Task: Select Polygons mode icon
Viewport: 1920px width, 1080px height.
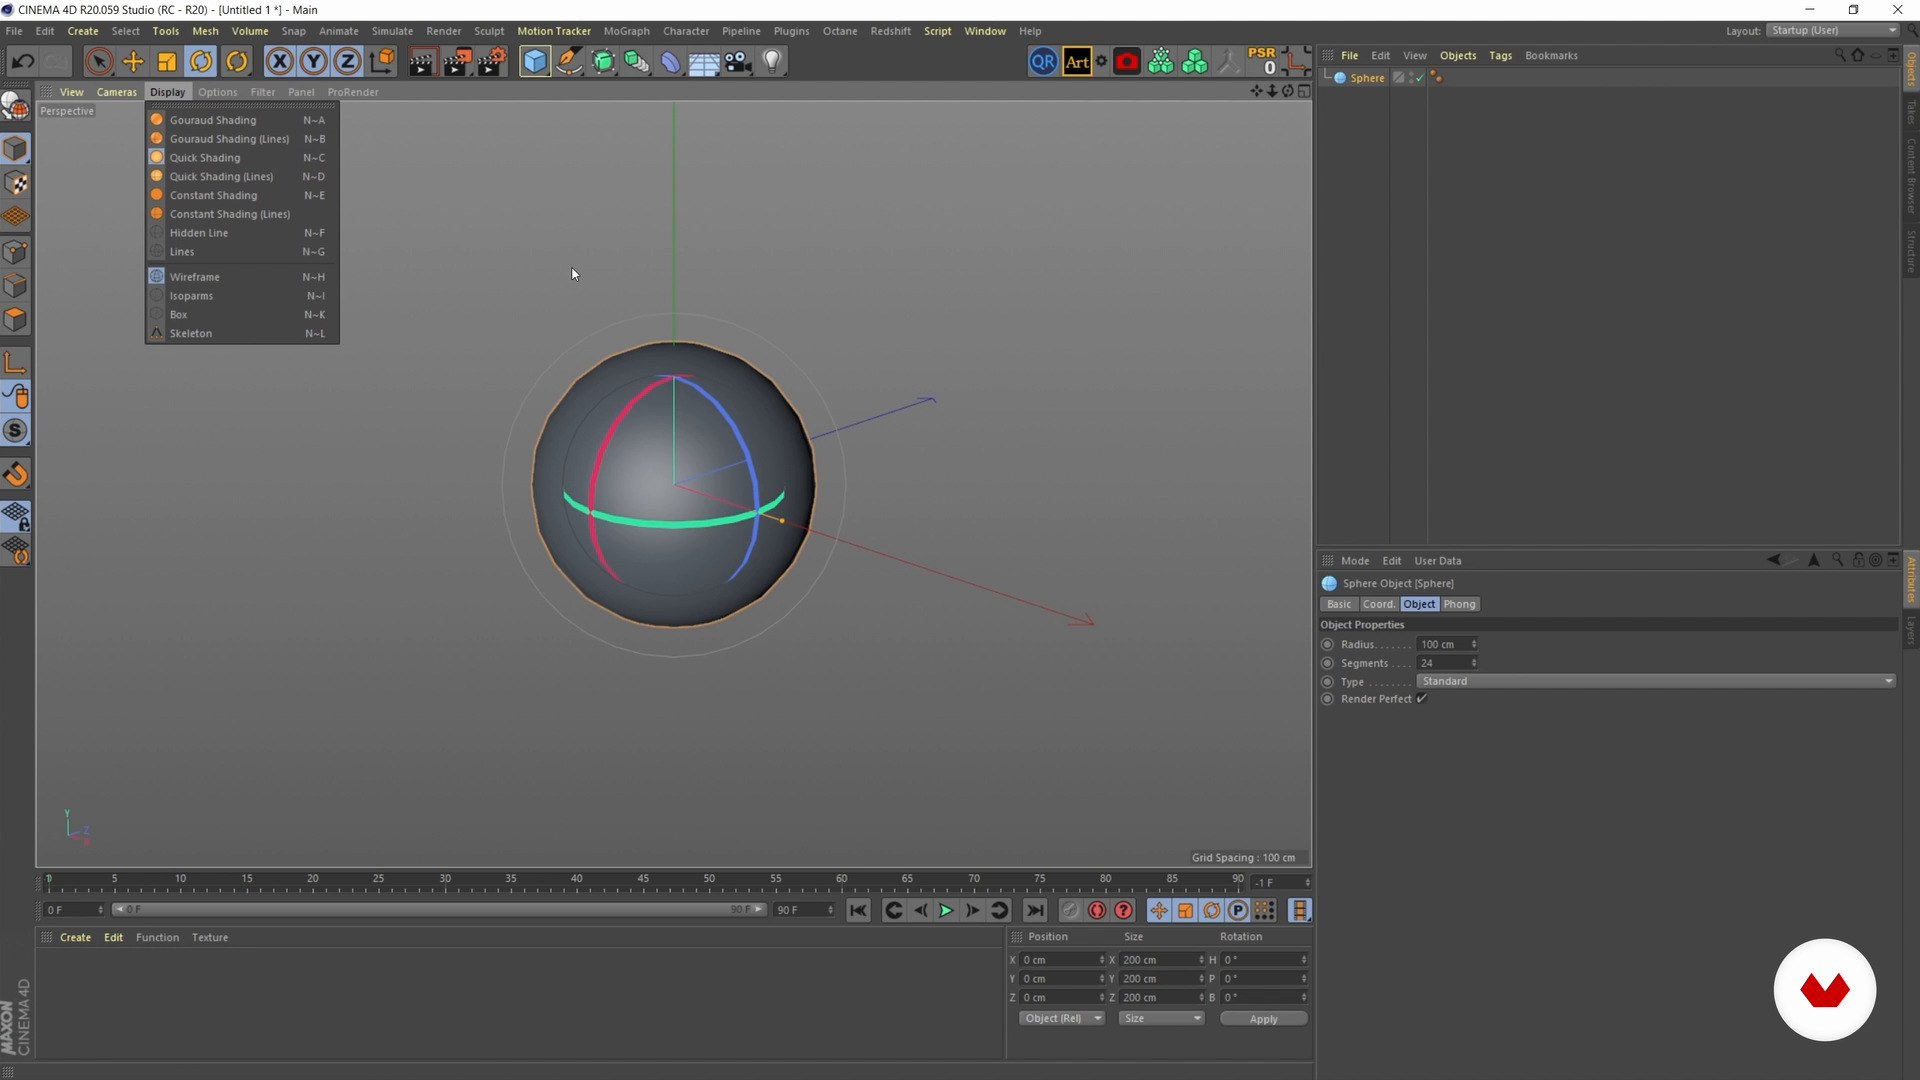Action: tap(15, 320)
